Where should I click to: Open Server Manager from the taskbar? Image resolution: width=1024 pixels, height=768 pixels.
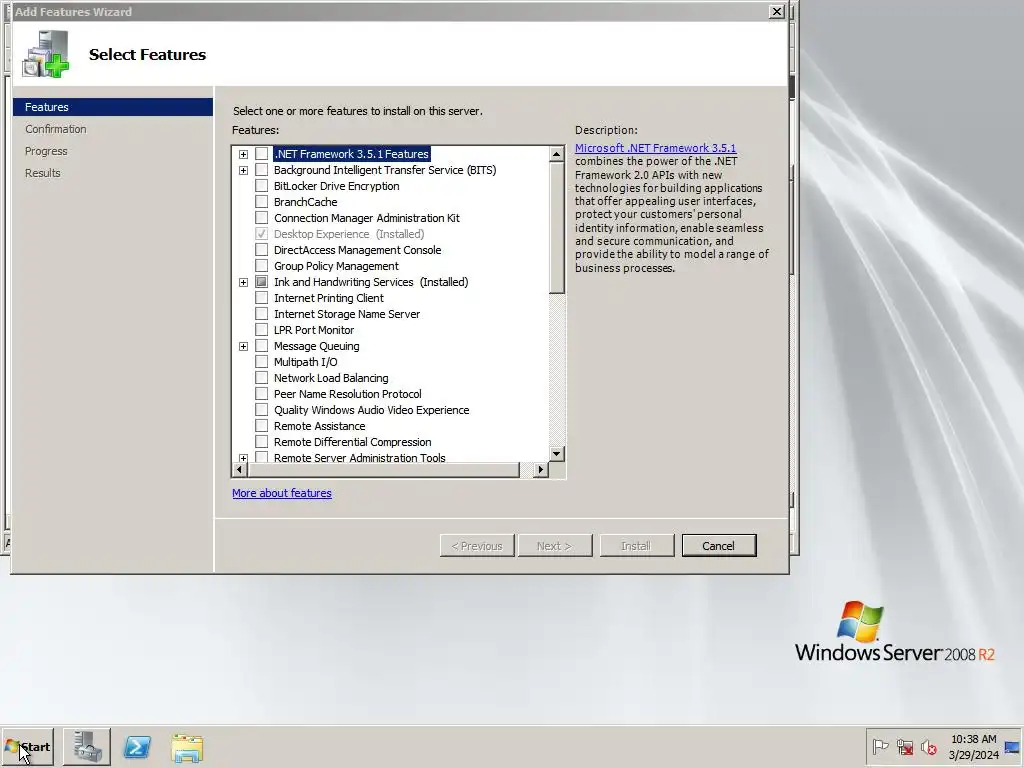point(87,746)
